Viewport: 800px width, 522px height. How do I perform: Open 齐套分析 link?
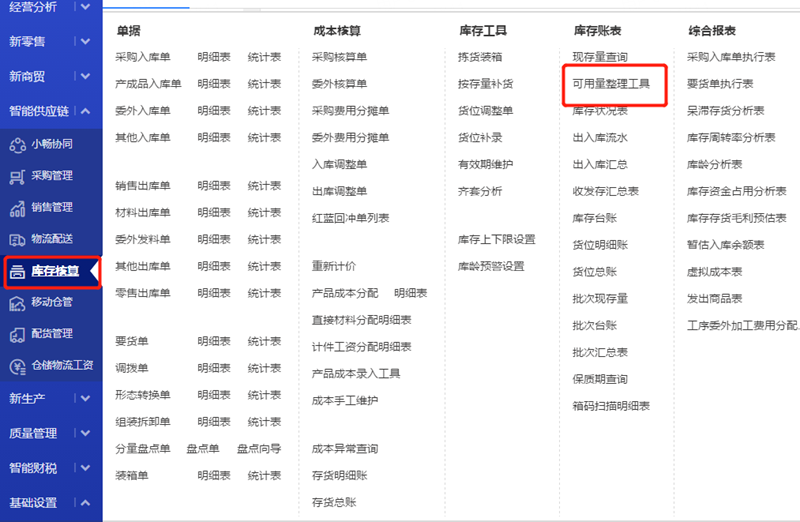click(480, 191)
